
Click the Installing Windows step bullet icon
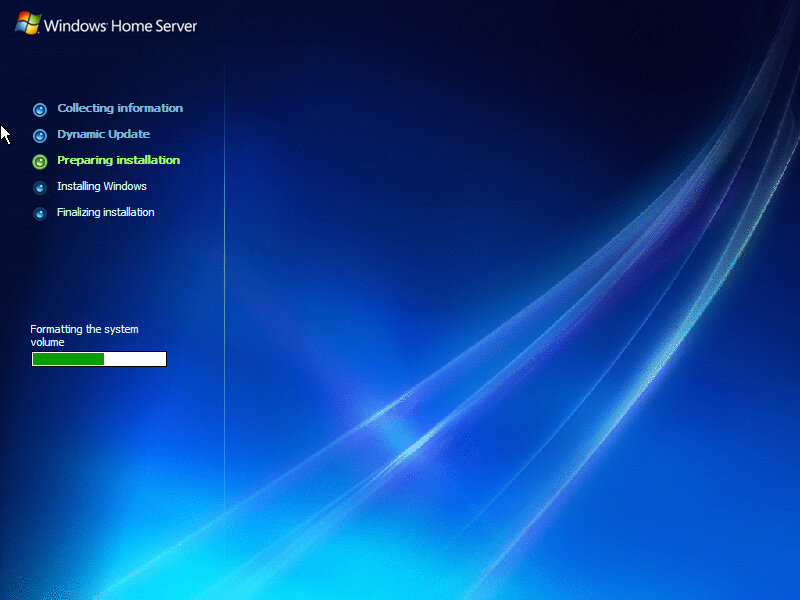click(40, 187)
